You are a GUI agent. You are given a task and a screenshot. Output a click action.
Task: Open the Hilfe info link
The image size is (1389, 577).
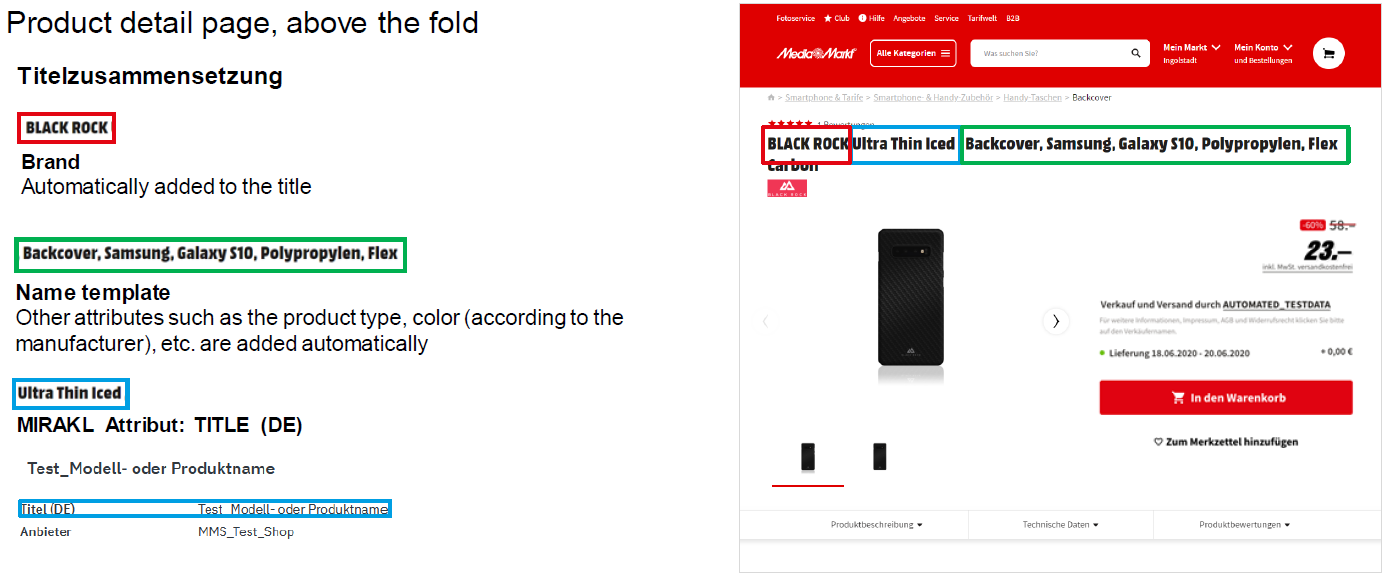point(871,18)
